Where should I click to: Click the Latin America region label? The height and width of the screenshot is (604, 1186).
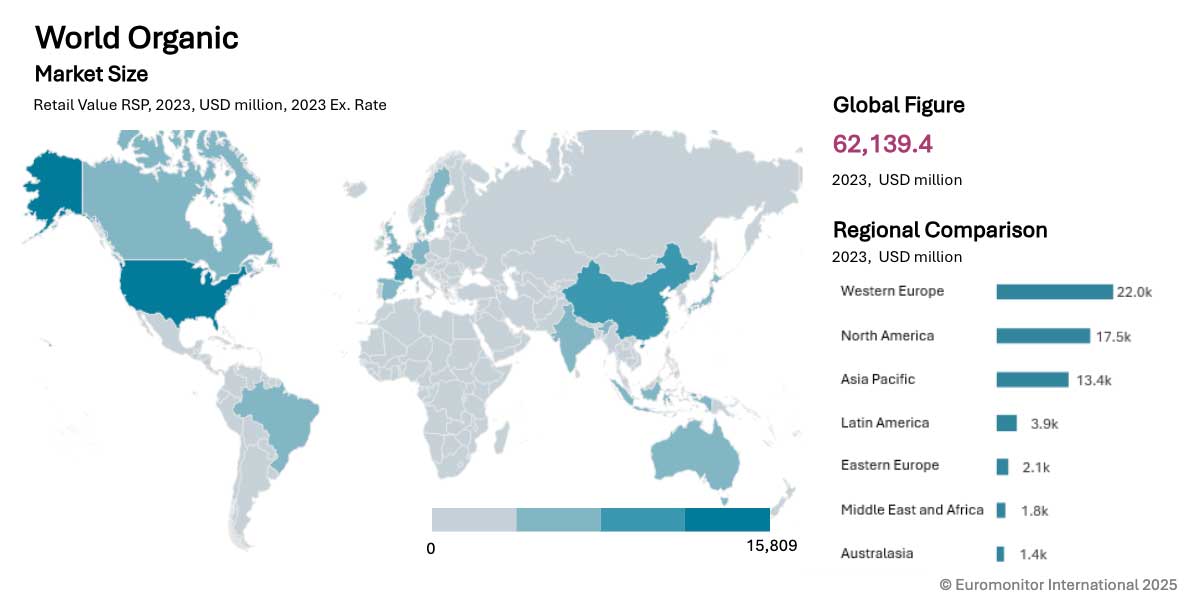coord(885,423)
